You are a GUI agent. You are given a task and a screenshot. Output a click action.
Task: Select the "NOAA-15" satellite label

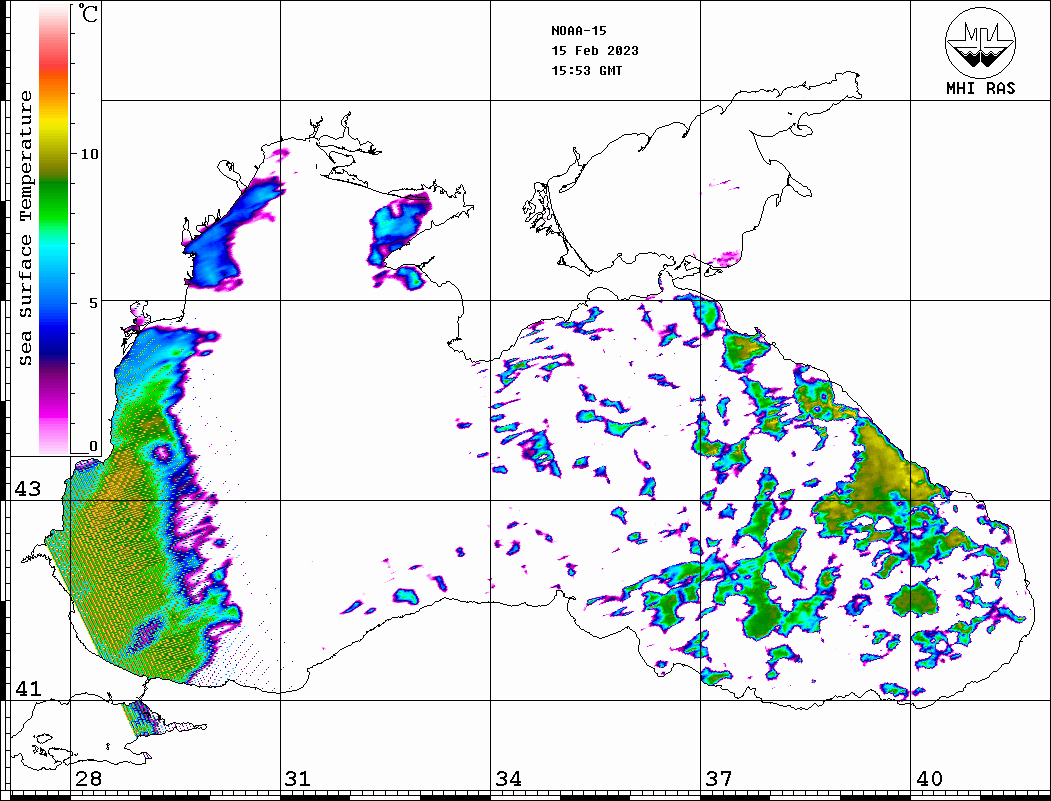point(578,31)
